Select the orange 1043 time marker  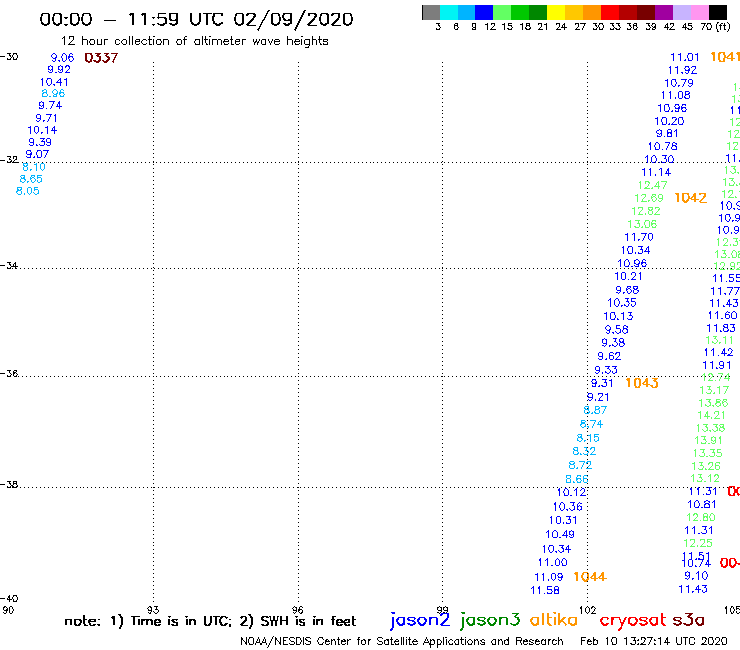(641, 383)
